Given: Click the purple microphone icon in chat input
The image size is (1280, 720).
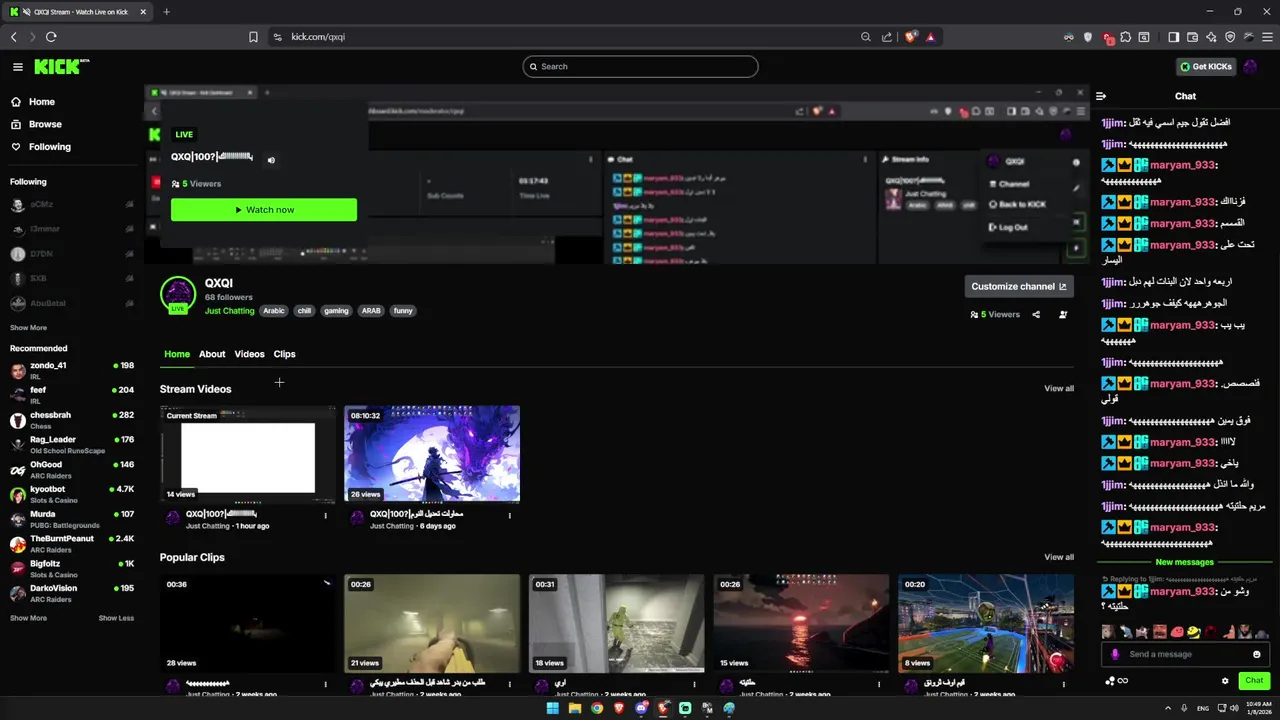Looking at the screenshot, I should click(x=1116, y=654).
